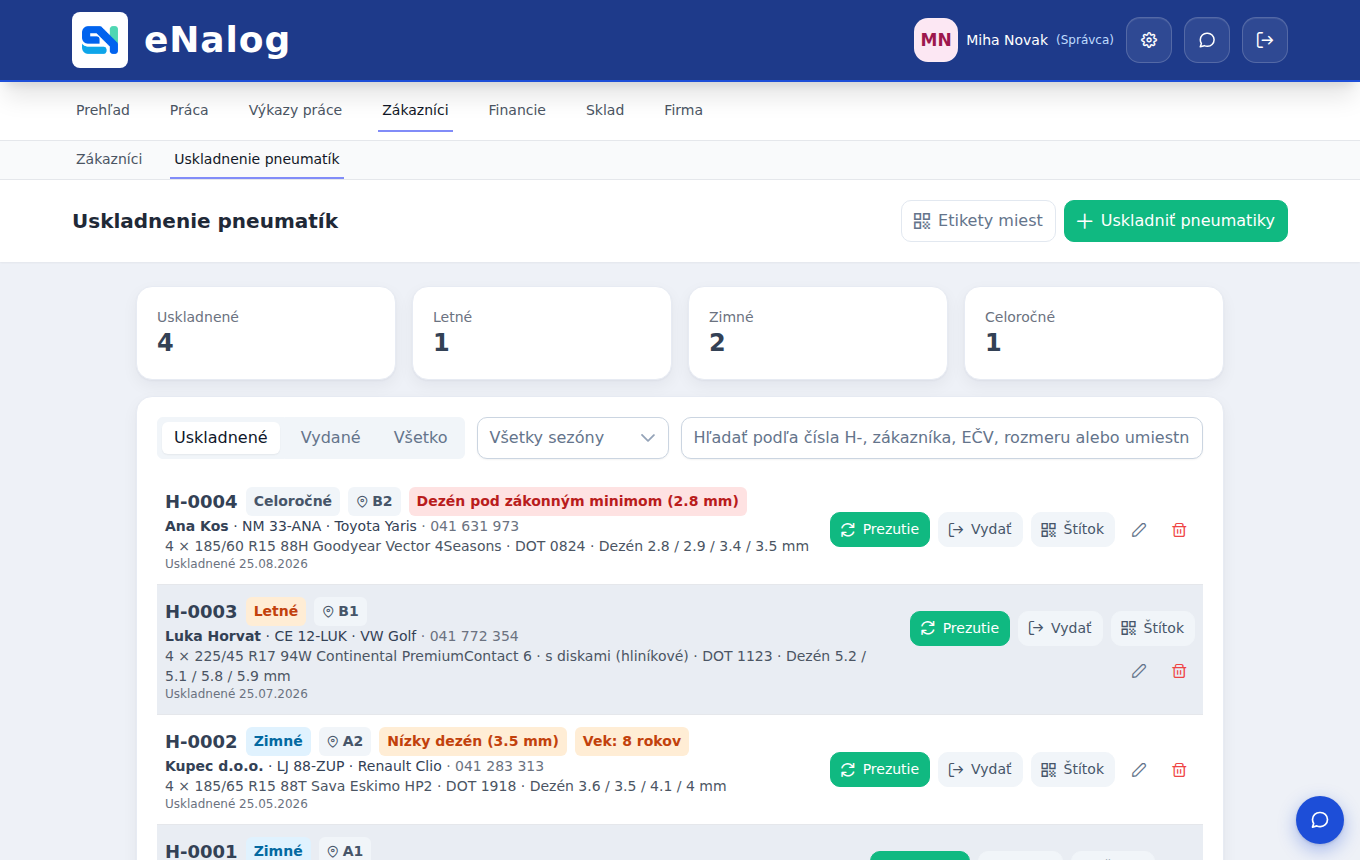Image resolution: width=1360 pixels, height=860 pixels.
Task: Click the B2 location tag on H-0004
Action: [x=374, y=501]
